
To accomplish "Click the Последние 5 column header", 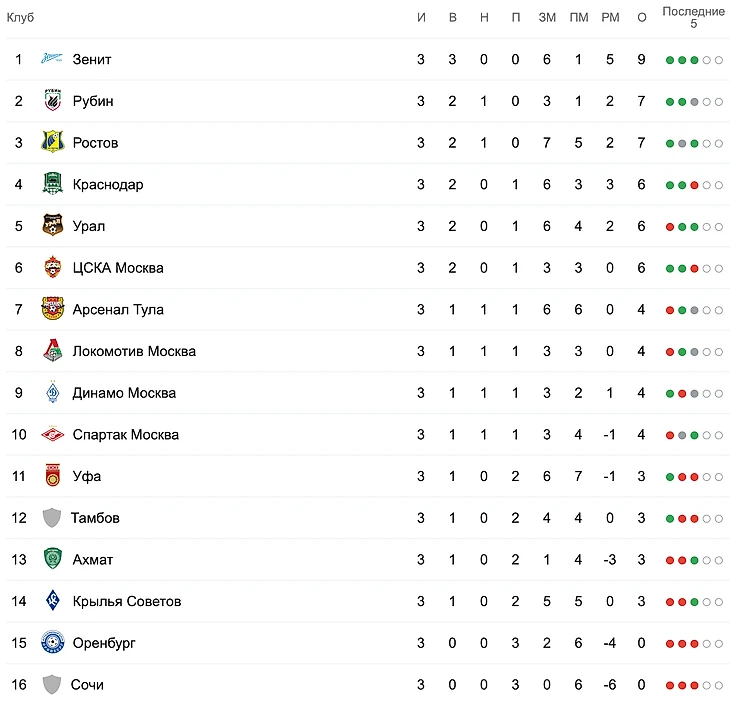I will pyautogui.click(x=693, y=17).
